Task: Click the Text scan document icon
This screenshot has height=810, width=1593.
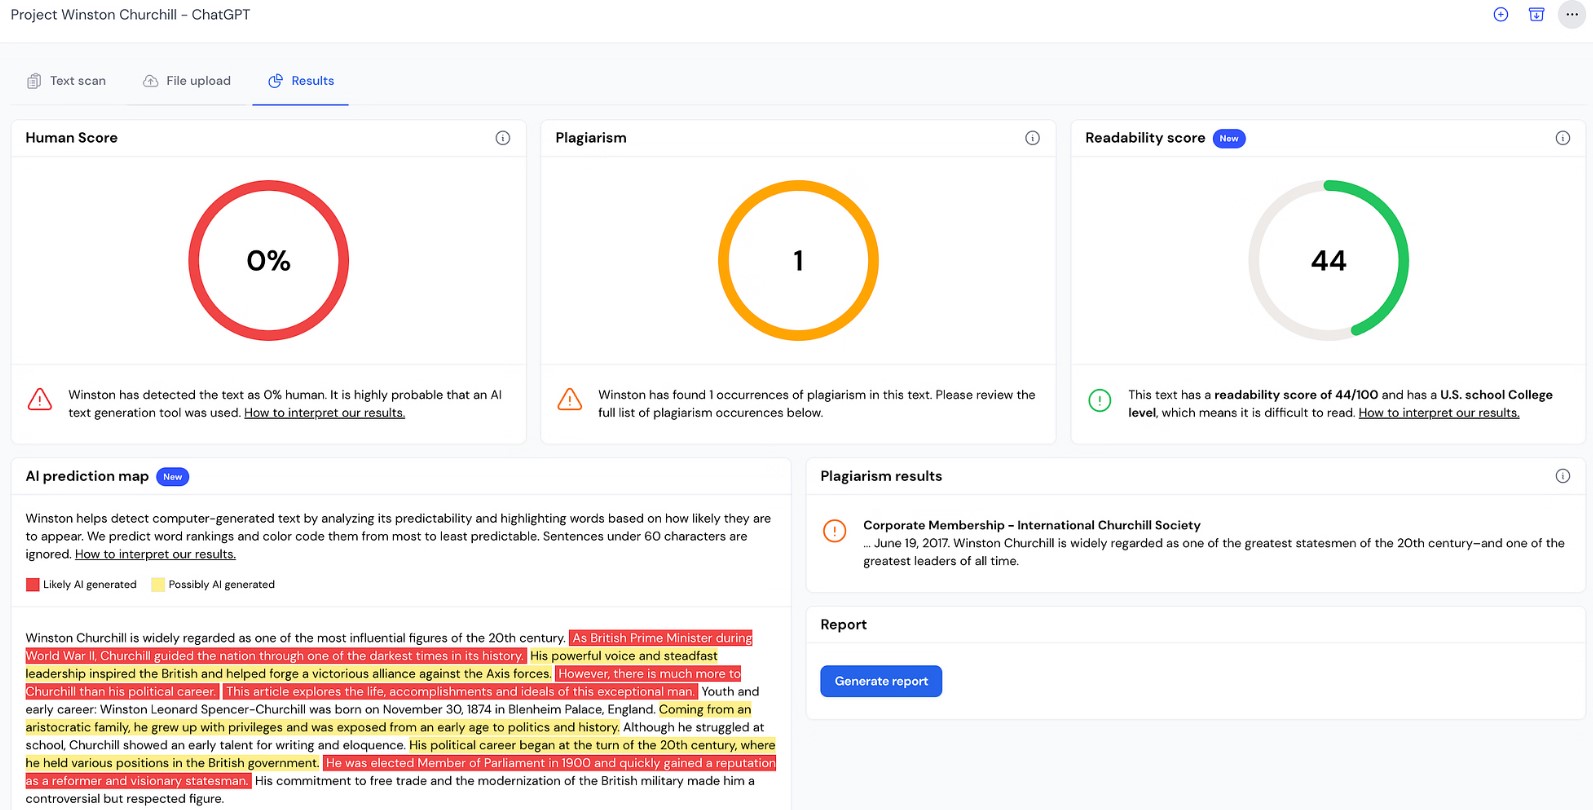Action: tap(34, 81)
